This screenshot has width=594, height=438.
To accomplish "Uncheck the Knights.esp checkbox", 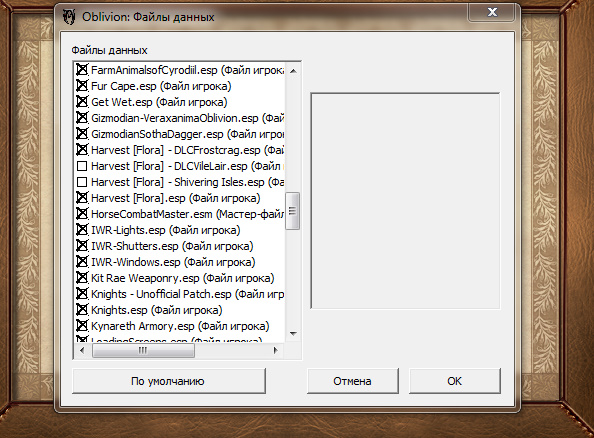I will (82, 310).
